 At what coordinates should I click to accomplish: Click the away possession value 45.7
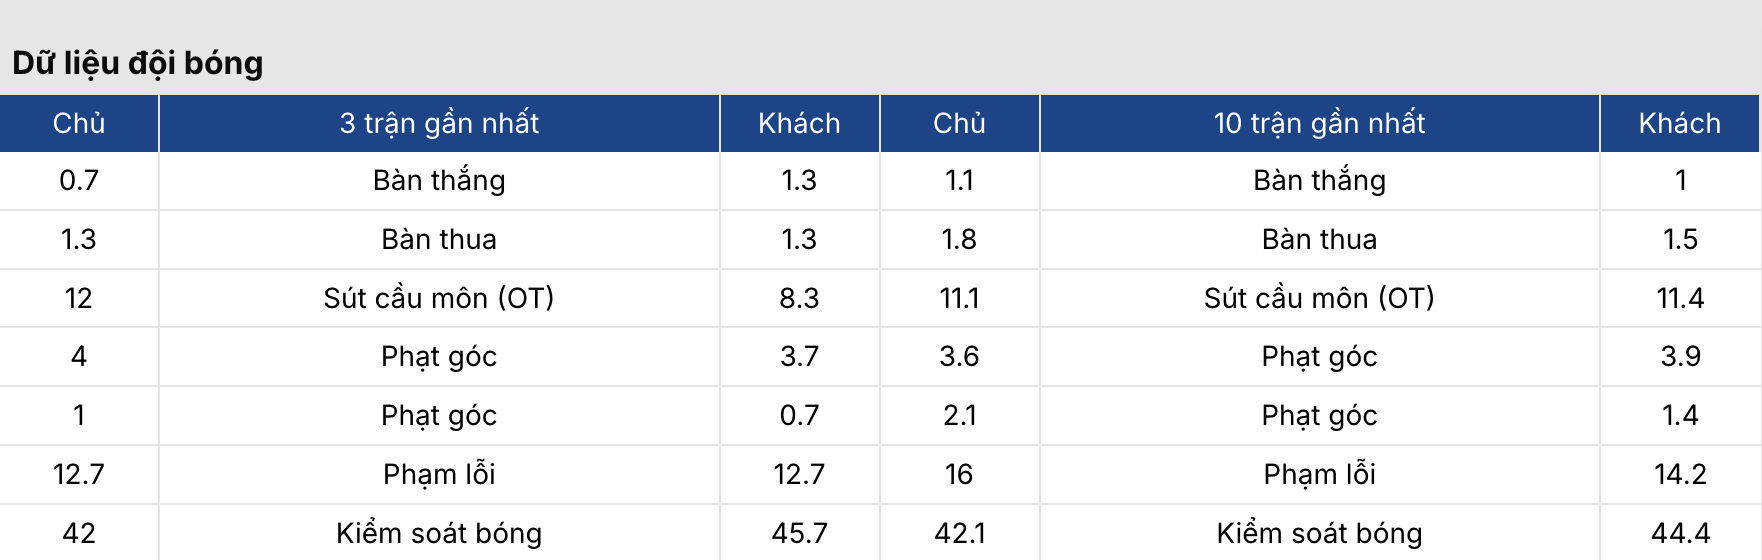799,533
